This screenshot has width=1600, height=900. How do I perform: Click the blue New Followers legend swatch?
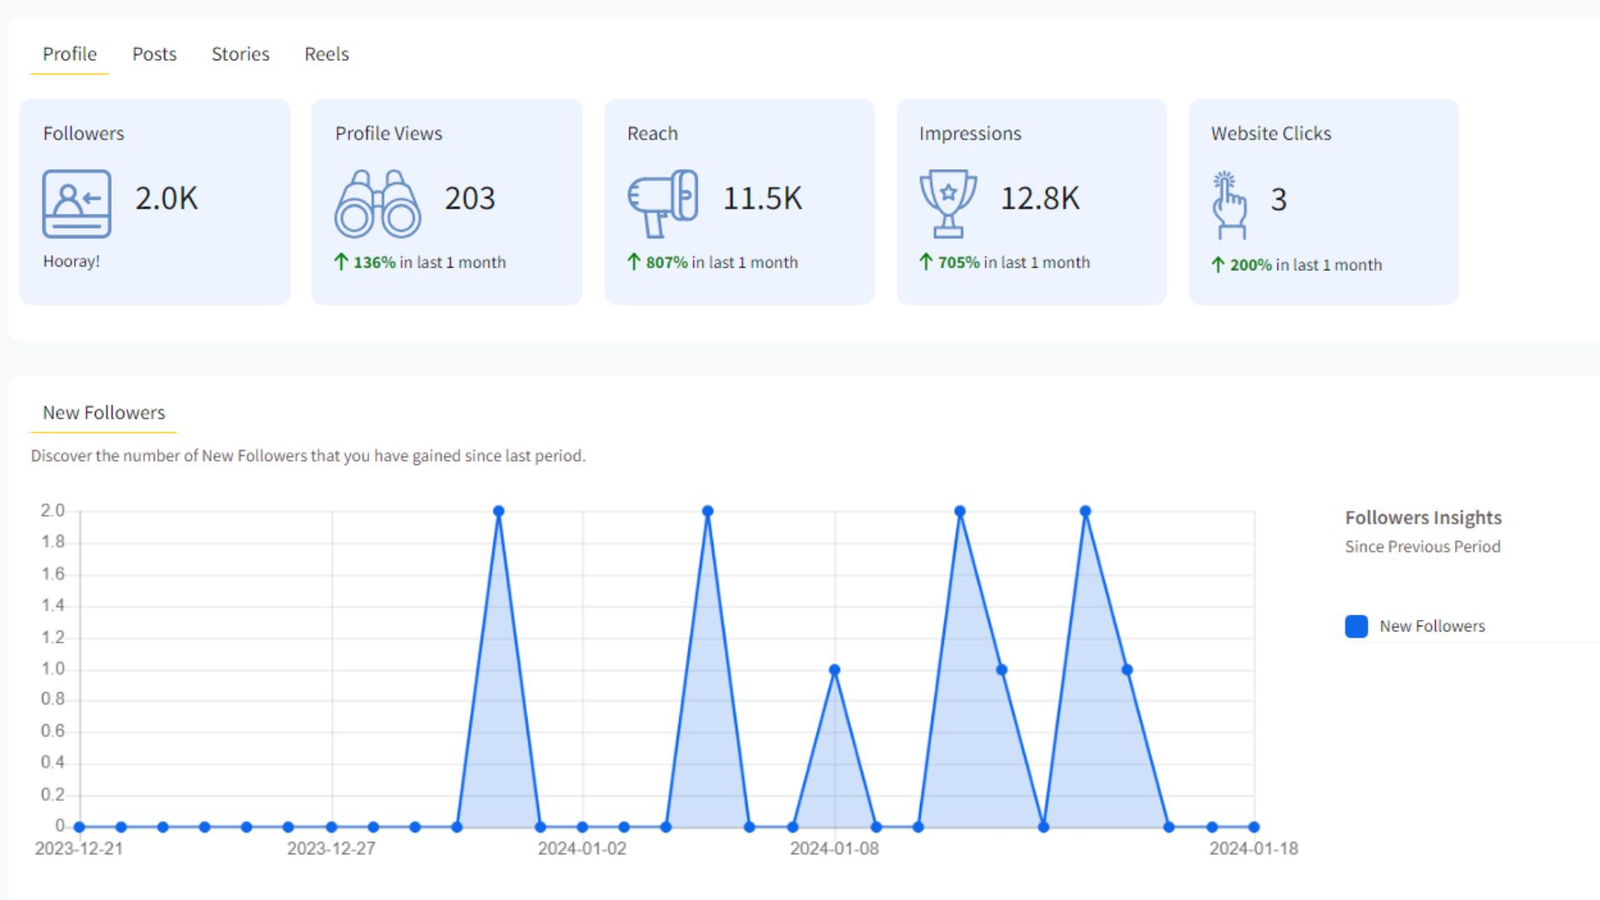[x=1356, y=626]
